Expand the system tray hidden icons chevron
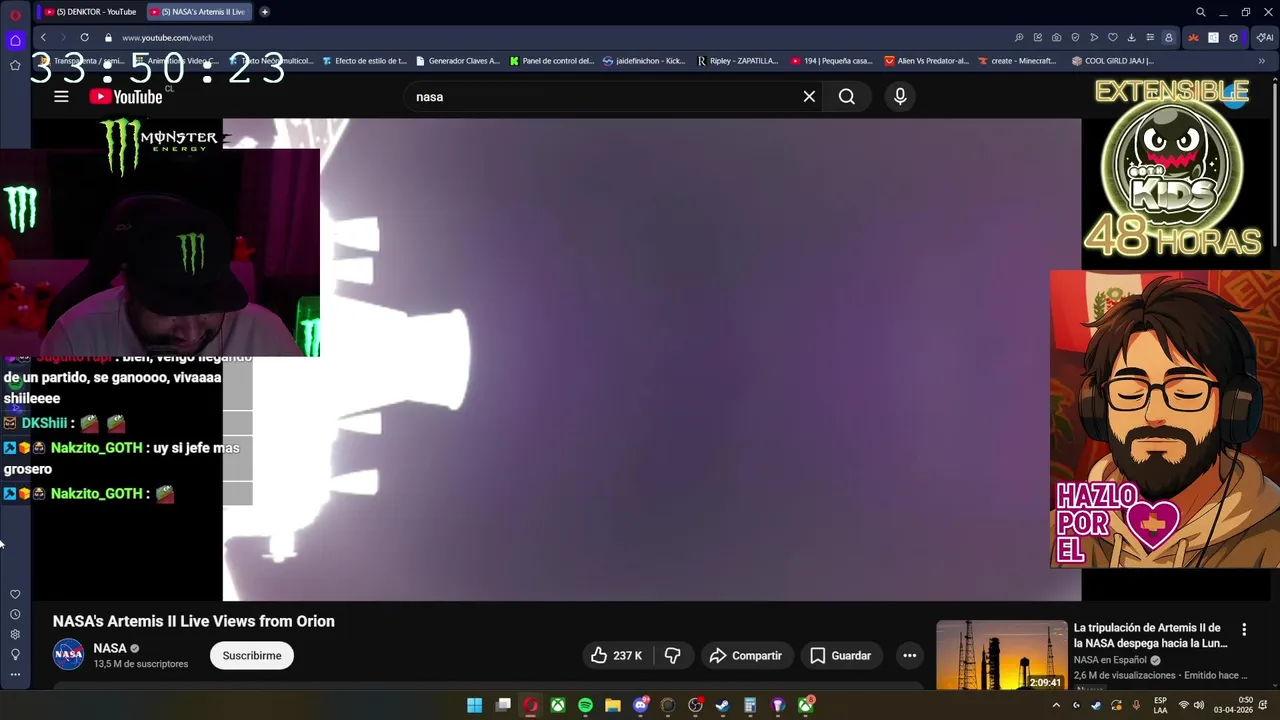Viewport: 1280px width, 720px height. 1056,705
